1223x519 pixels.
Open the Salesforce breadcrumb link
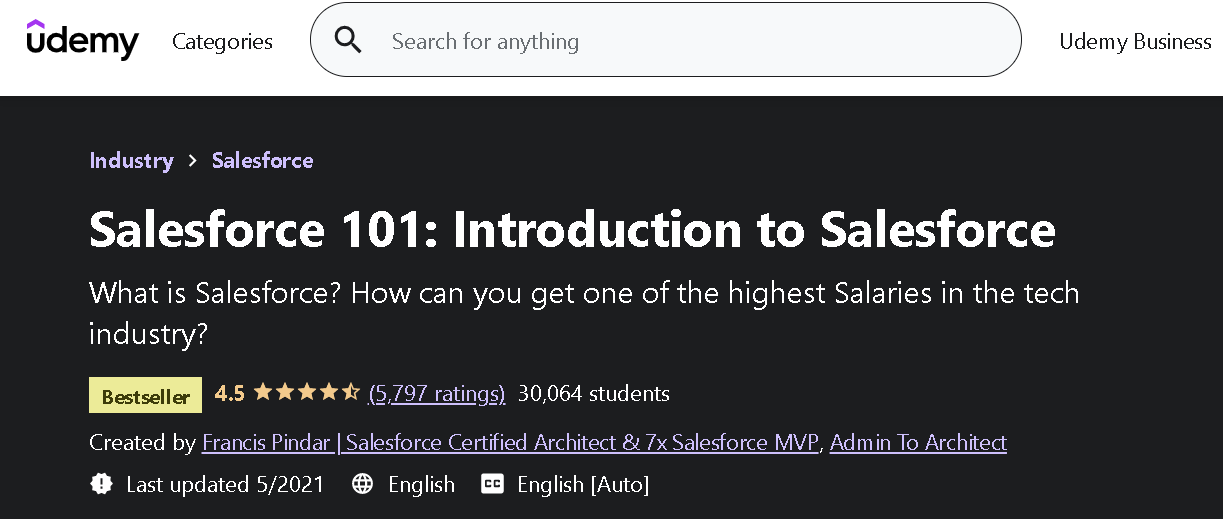click(x=262, y=160)
